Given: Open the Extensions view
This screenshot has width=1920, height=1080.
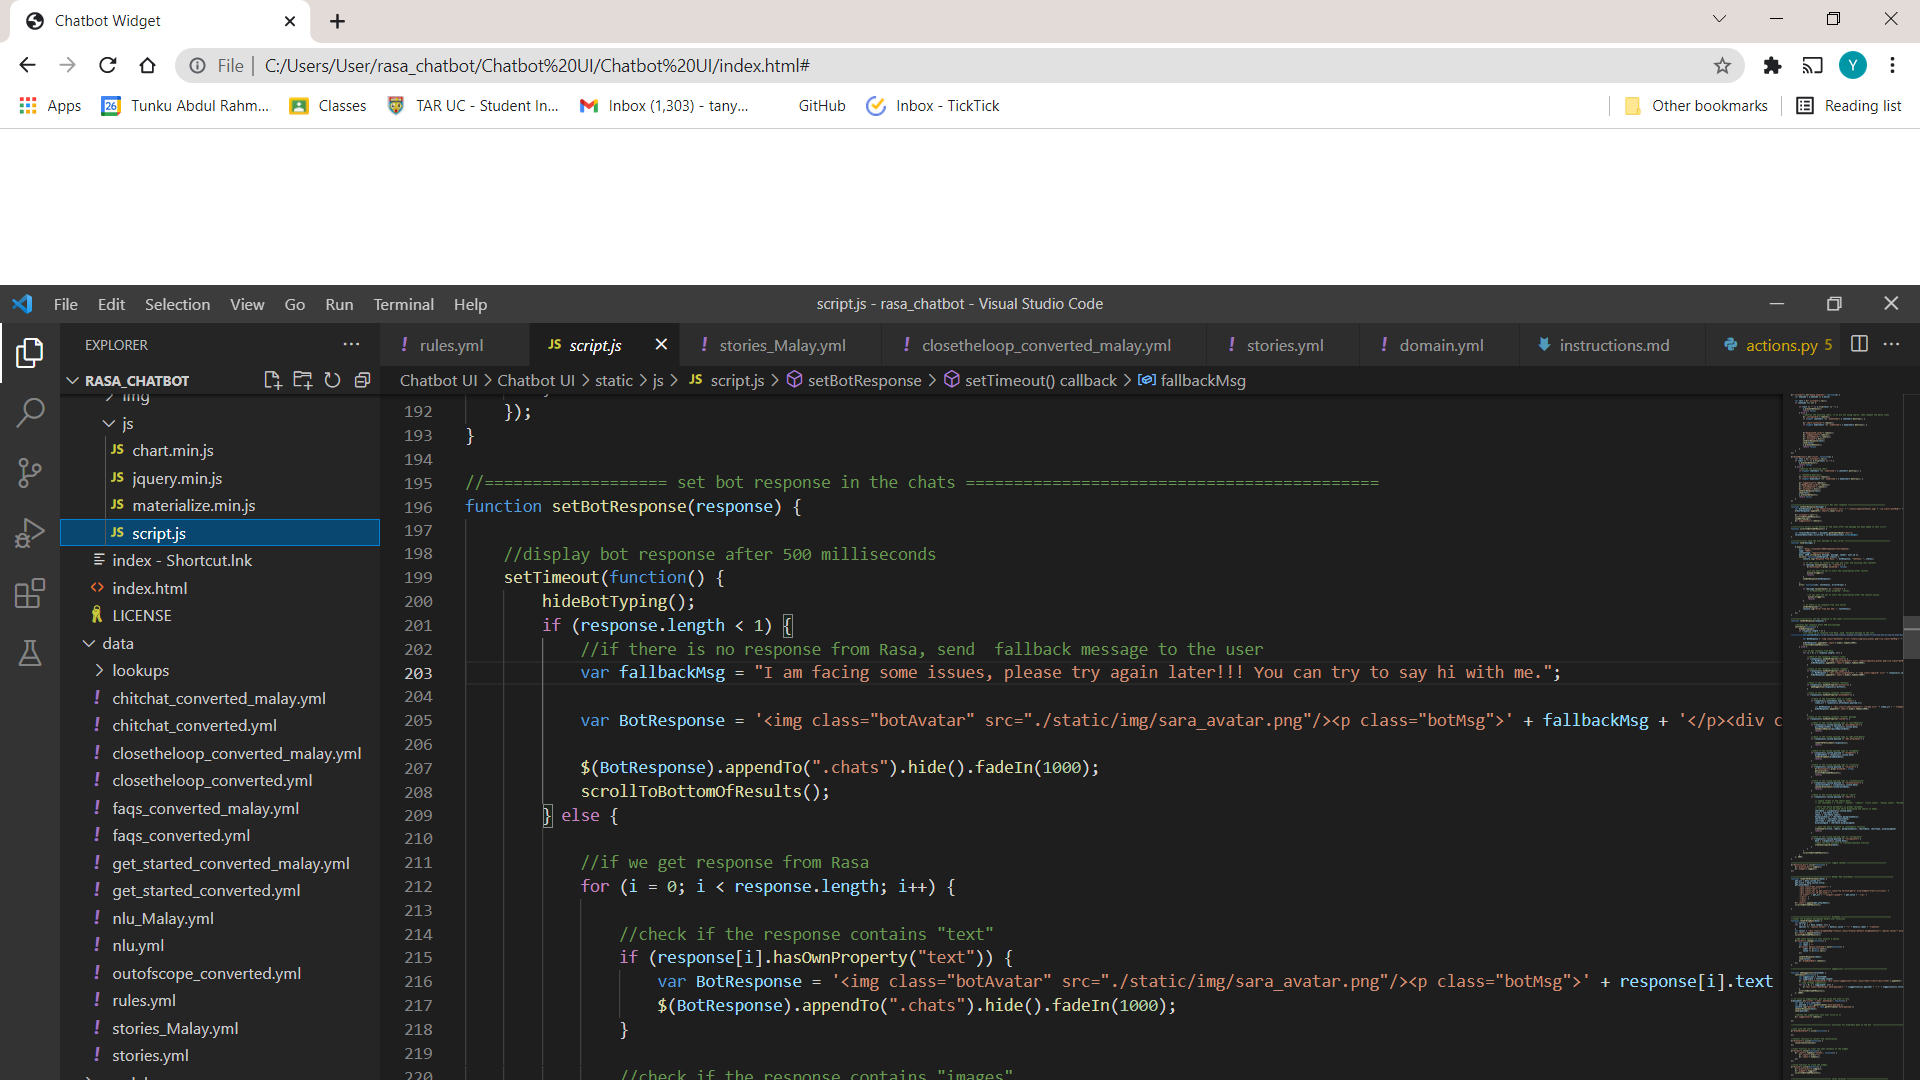Looking at the screenshot, I should (x=30, y=593).
